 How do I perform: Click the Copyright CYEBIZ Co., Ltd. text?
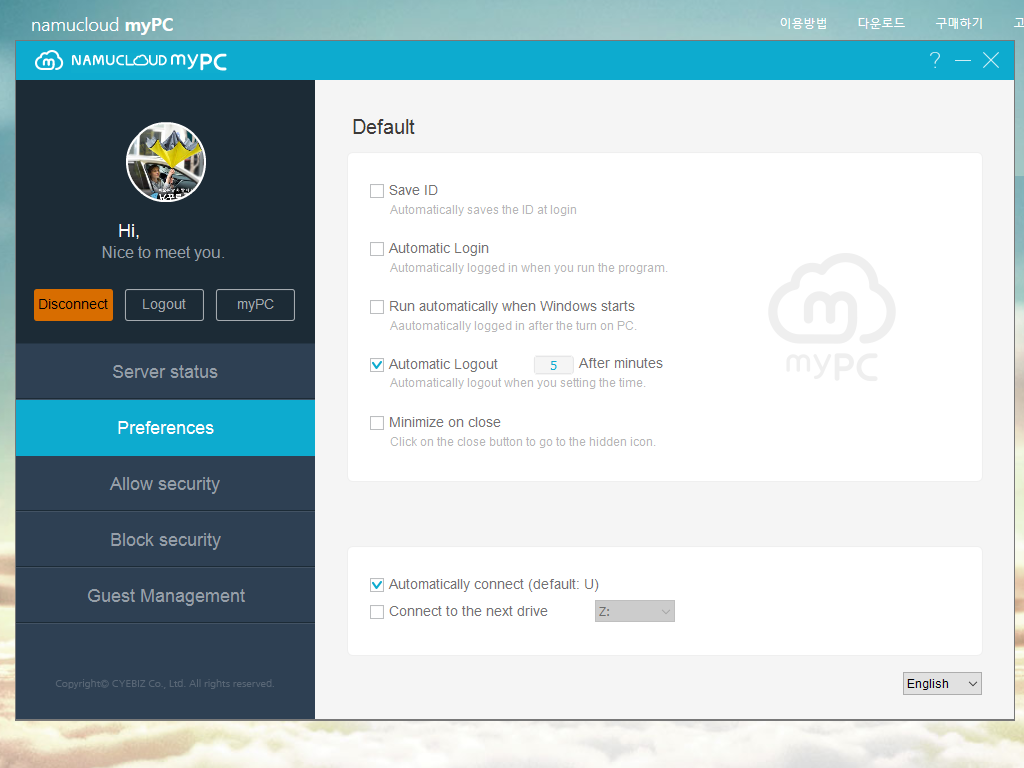165,683
